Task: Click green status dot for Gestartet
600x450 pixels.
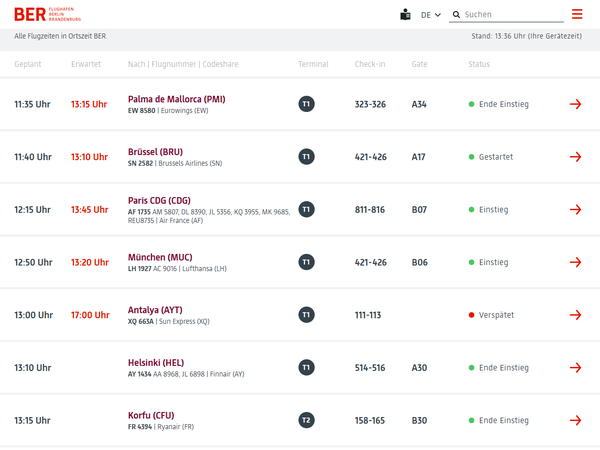Action: (471, 157)
